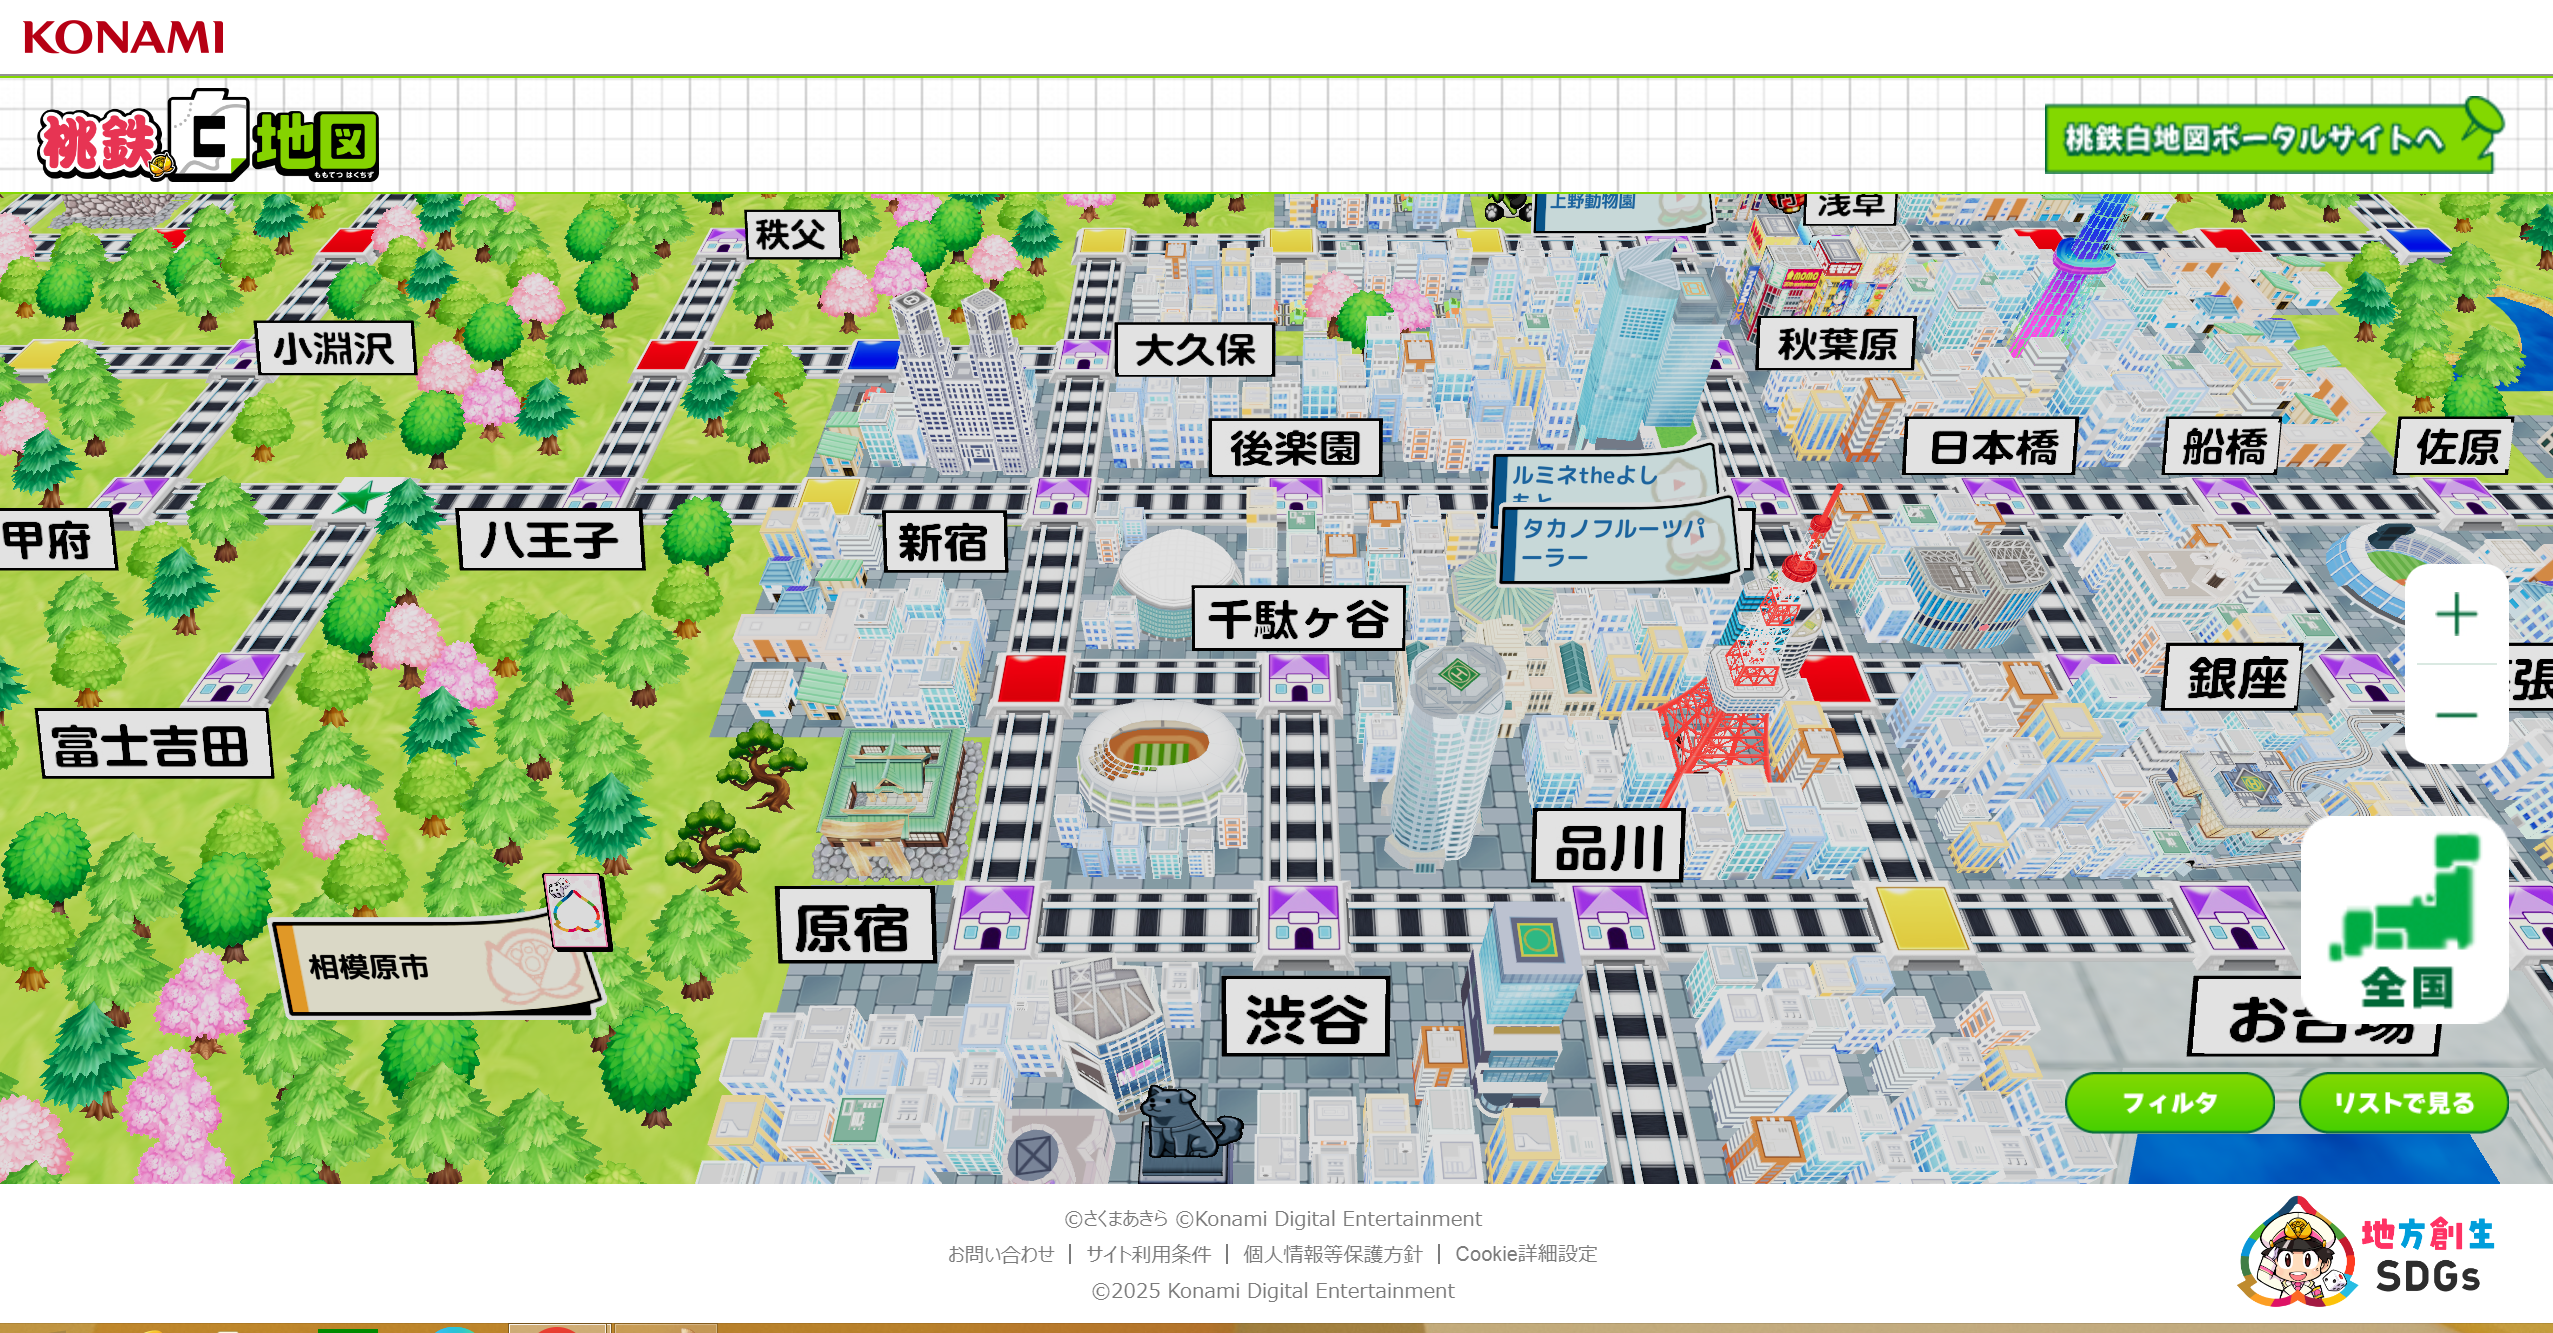Click the blue square left of 大久保
The height and width of the screenshot is (1333, 2553).
tap(873, 354)
